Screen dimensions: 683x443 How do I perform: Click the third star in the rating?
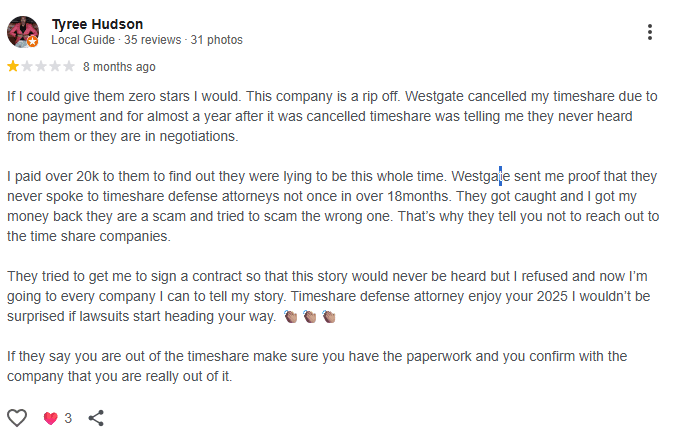41,67
